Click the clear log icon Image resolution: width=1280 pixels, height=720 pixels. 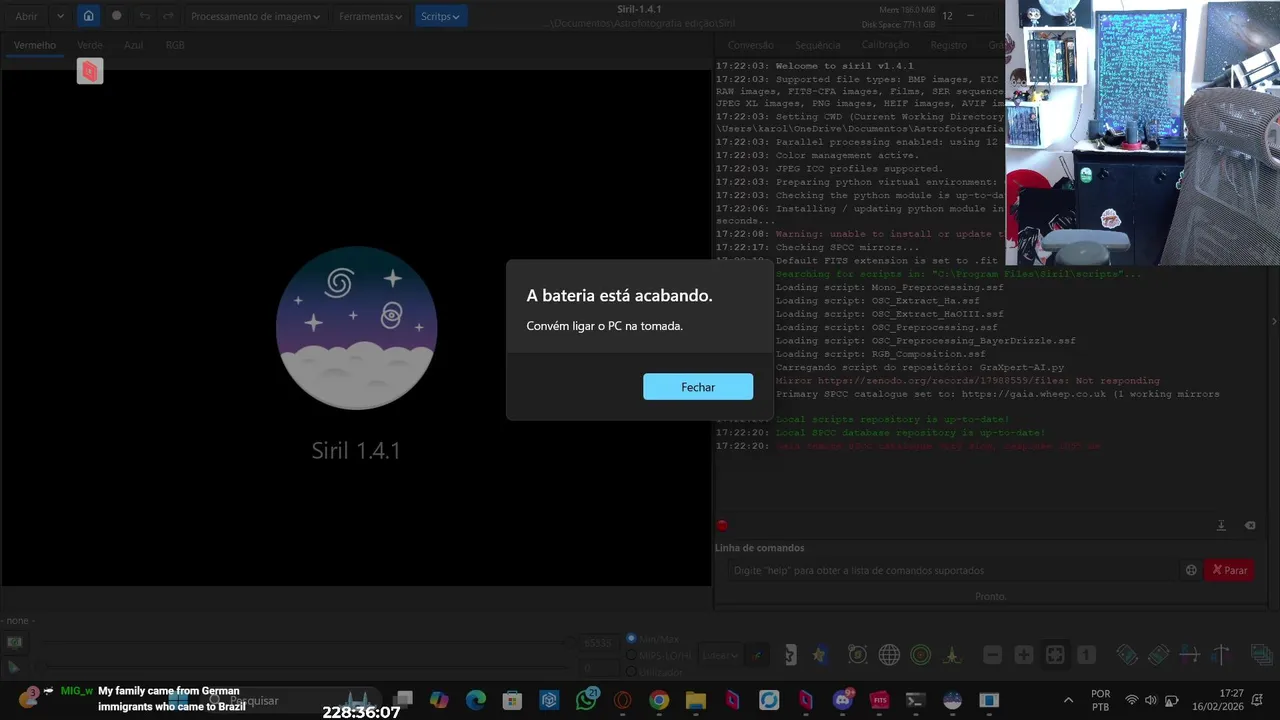1250,525
